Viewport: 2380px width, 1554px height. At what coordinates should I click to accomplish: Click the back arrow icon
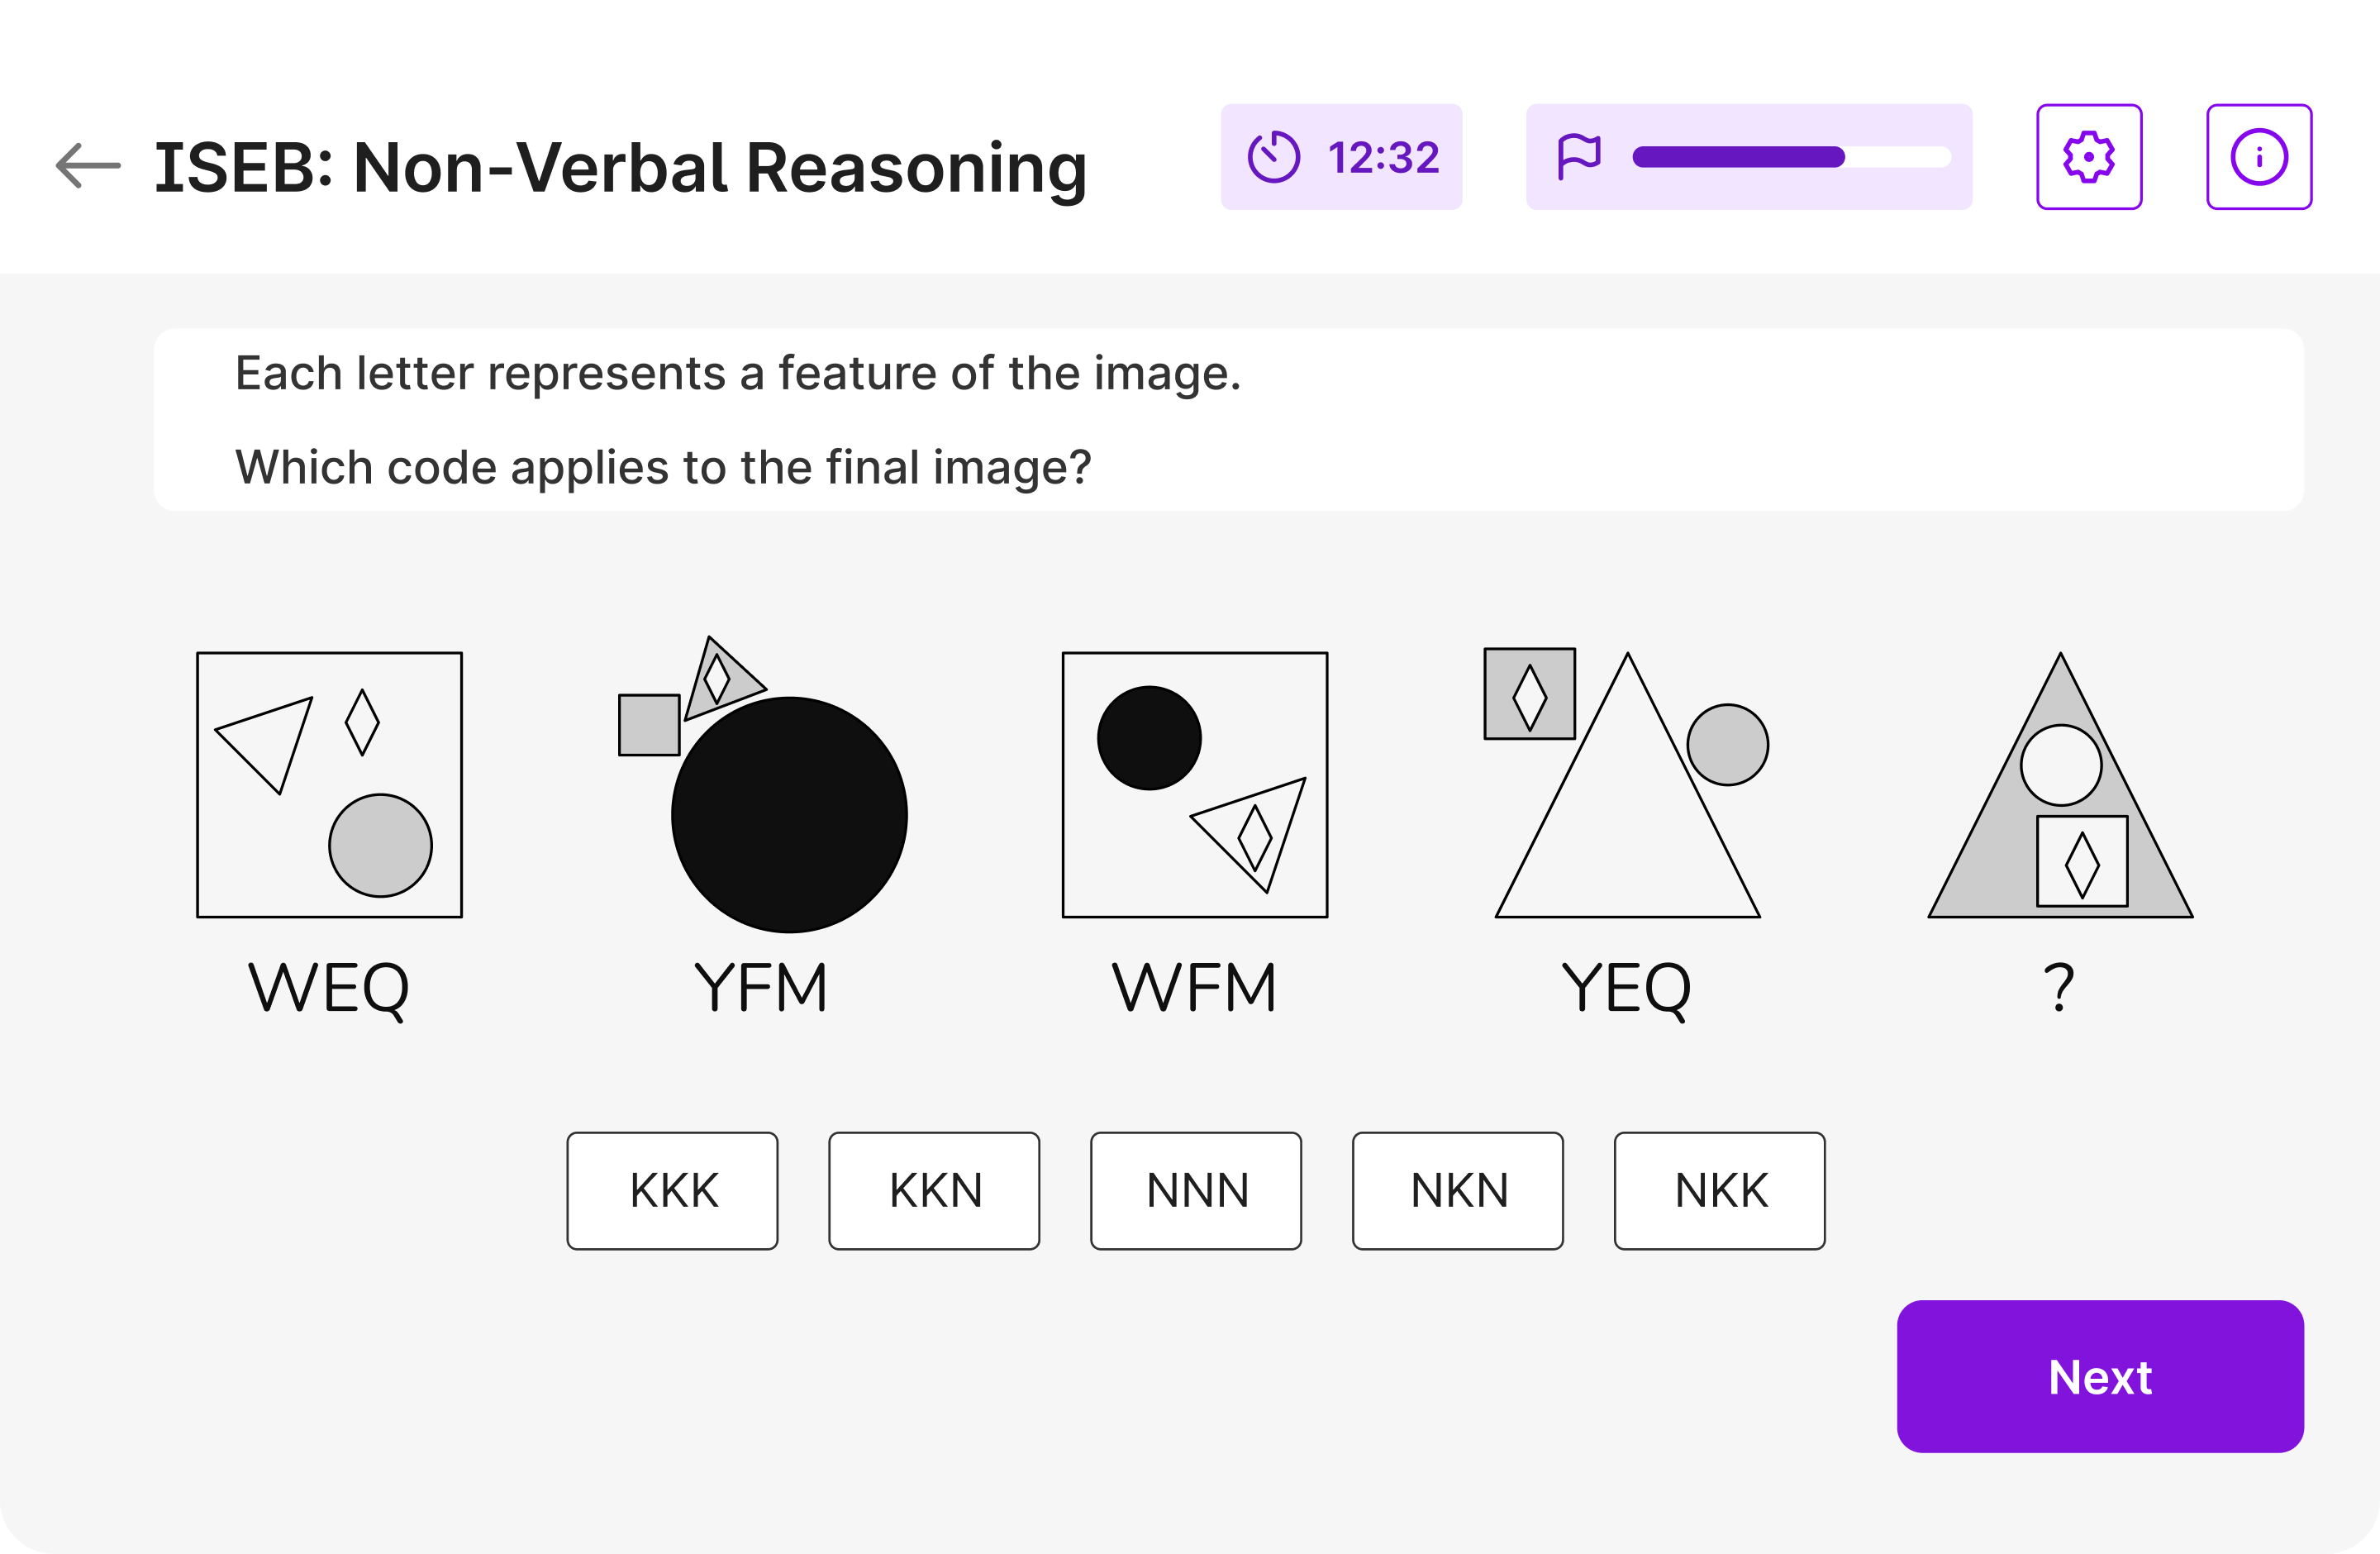click(x=88, y=166)
